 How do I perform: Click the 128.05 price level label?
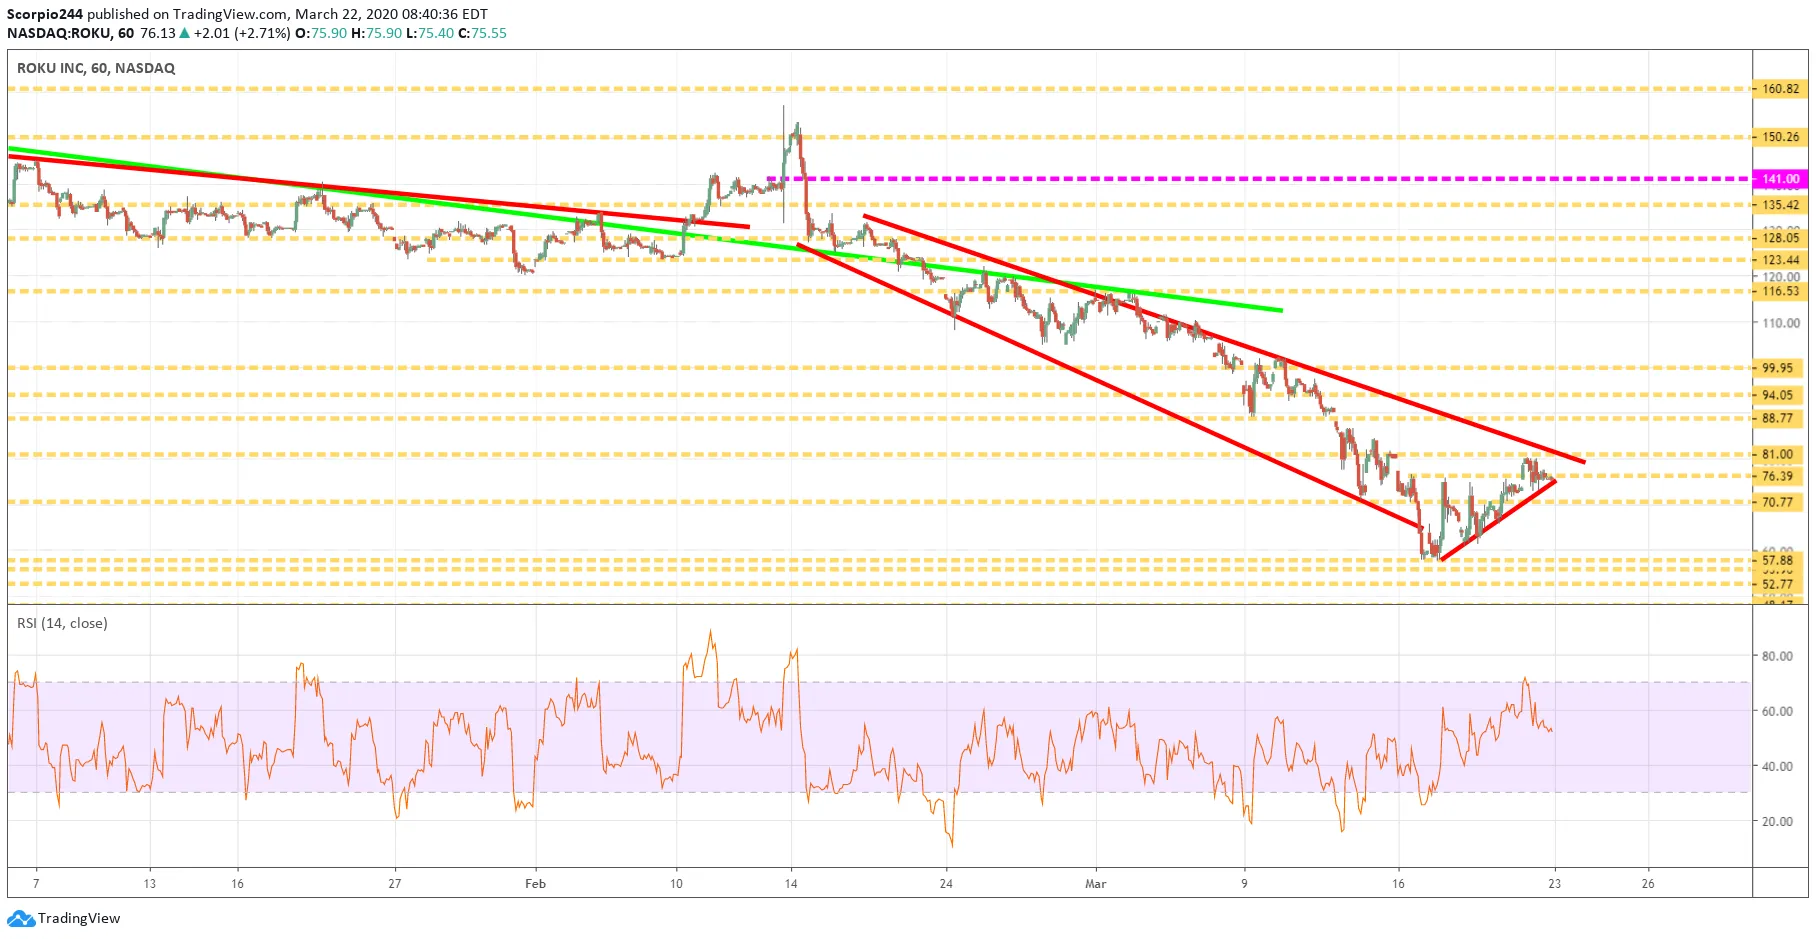click(x=1780, y=238)
